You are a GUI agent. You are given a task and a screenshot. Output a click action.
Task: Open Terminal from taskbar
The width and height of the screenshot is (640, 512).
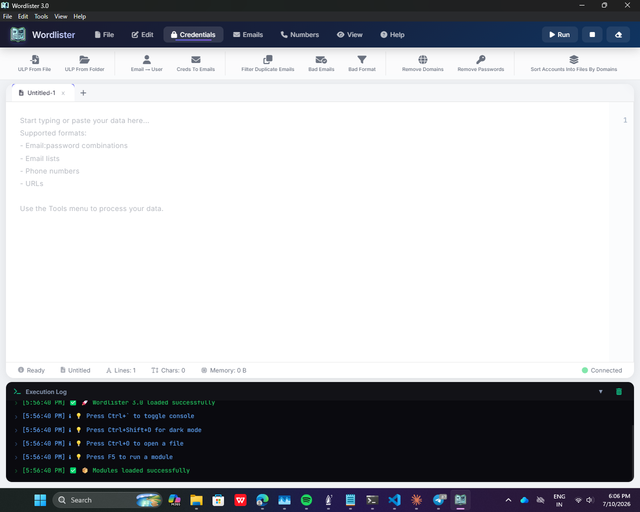pyautogui.click(x=372, y=500)
